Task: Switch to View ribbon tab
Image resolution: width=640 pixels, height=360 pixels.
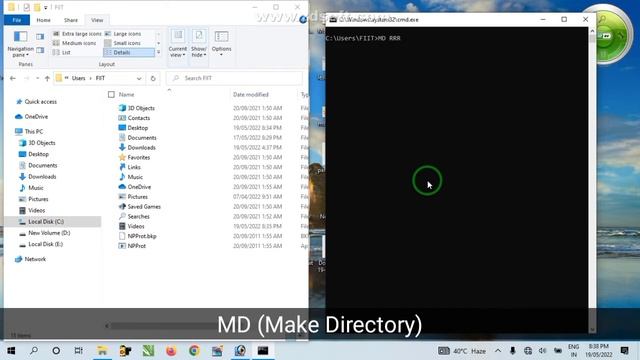Action: pyautogui.click(x=97, y=20)
